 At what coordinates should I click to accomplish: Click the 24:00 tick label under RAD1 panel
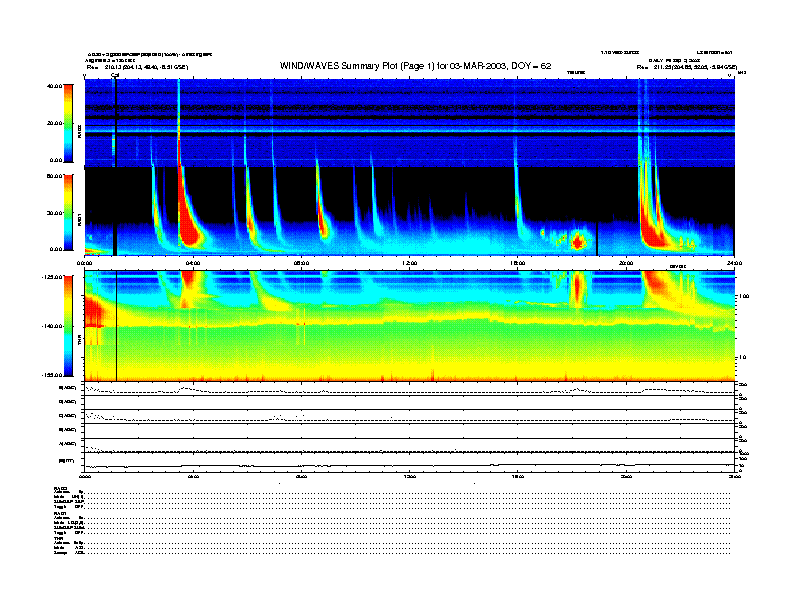(x=734, y=263)
